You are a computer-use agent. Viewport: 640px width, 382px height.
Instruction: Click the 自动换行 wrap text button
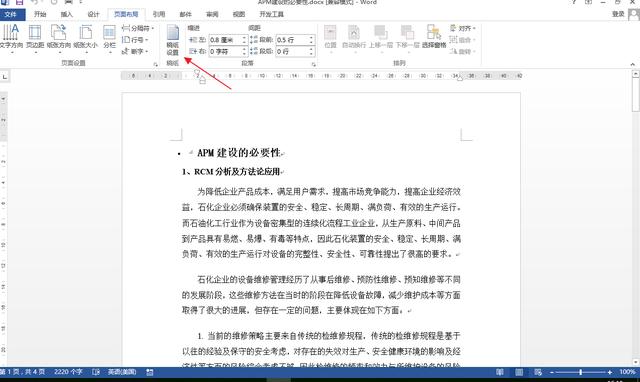(x=354, y=38)
